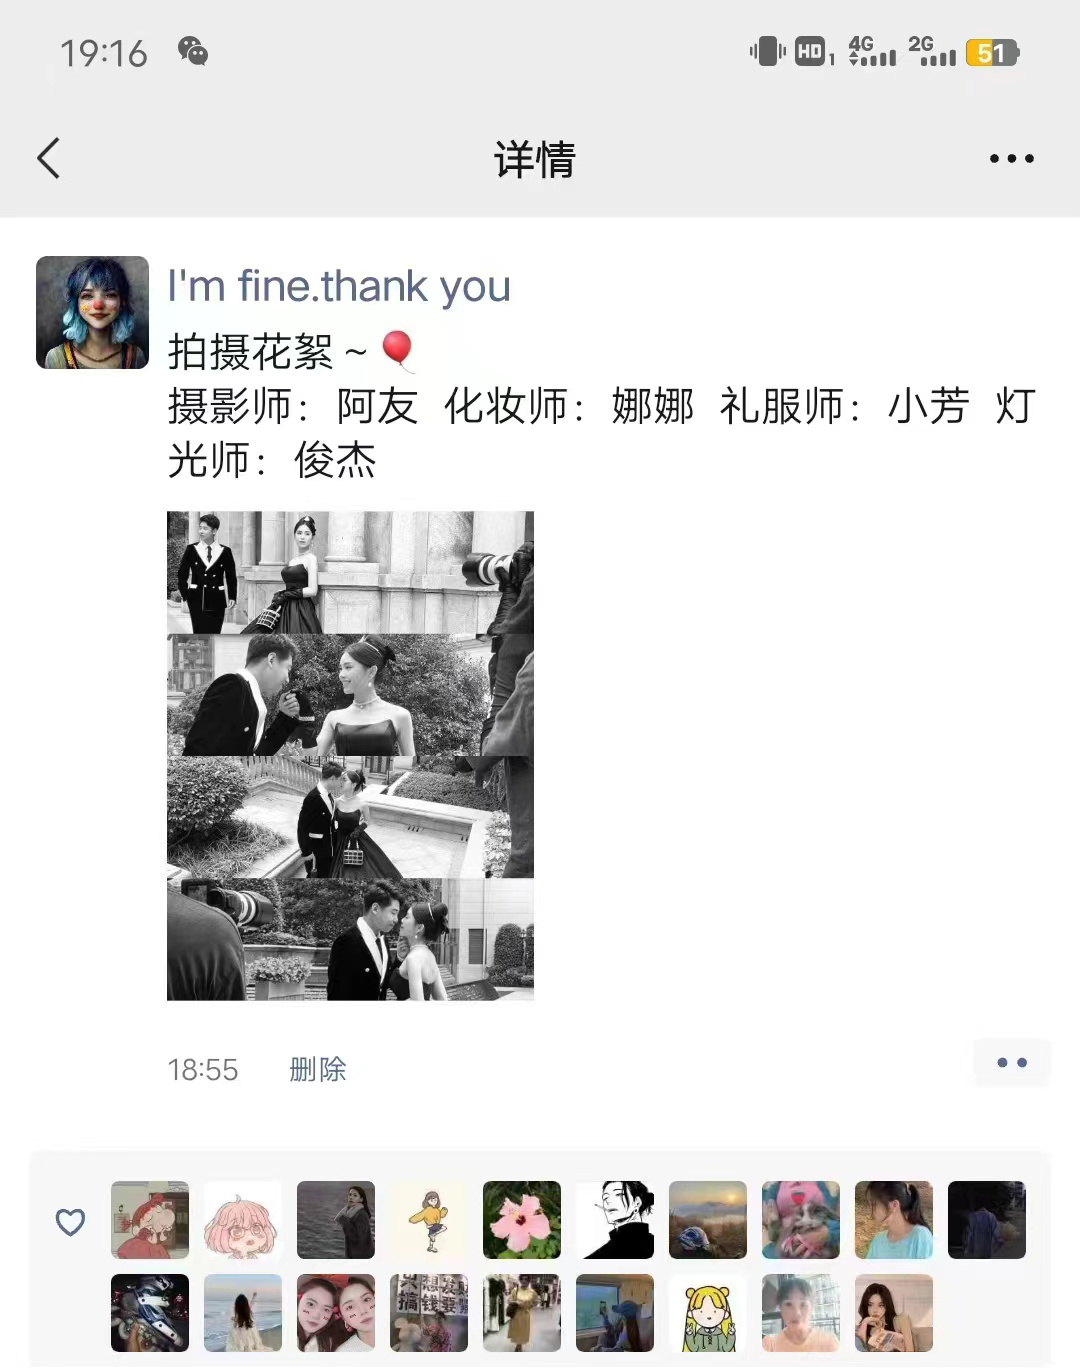
Task: Open the girl in teal shirt avatar
Action: (x=894, y=1220)
